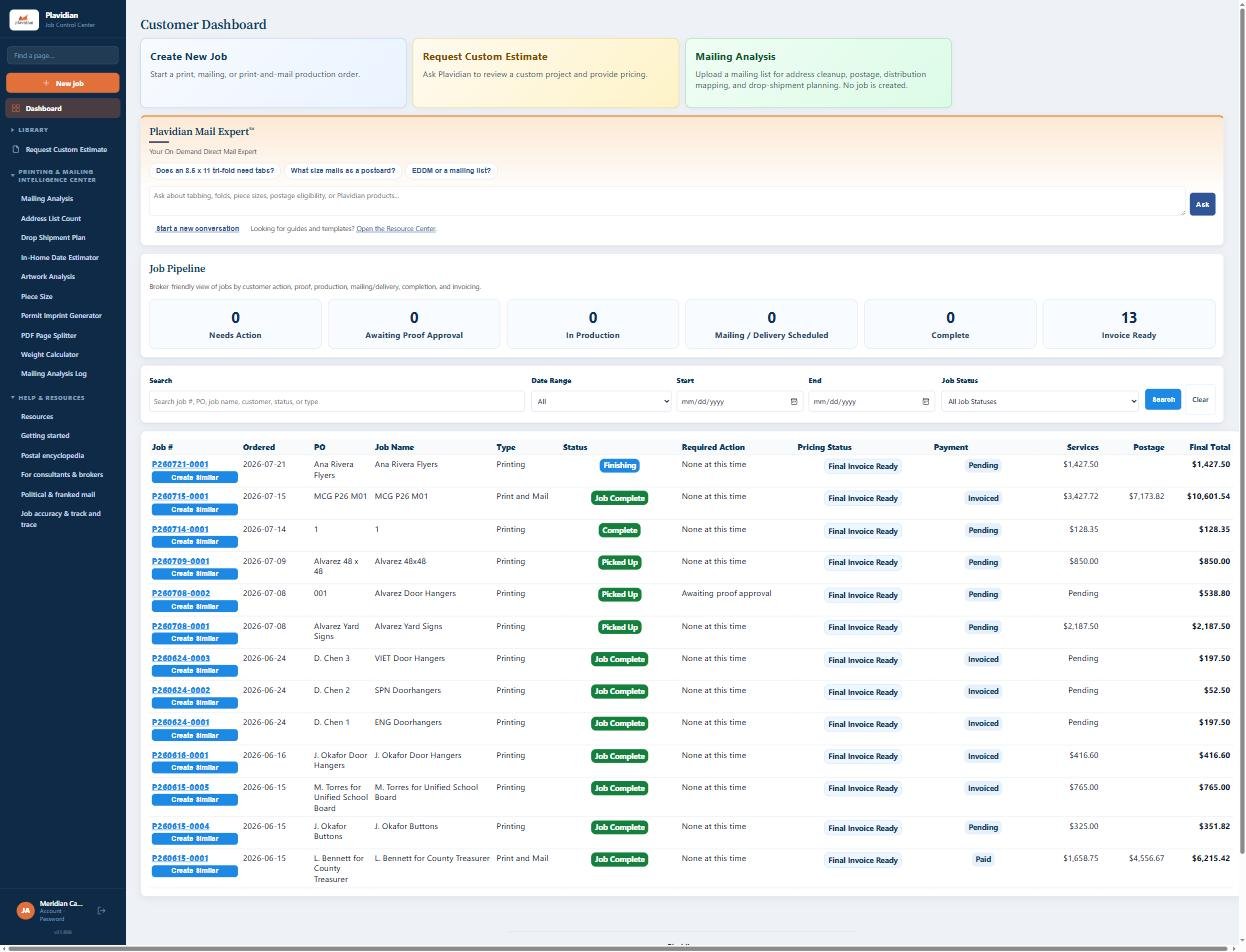Click the Complete pipeline tile
The height and width of the screenshot is (952, 1246).
950,324
